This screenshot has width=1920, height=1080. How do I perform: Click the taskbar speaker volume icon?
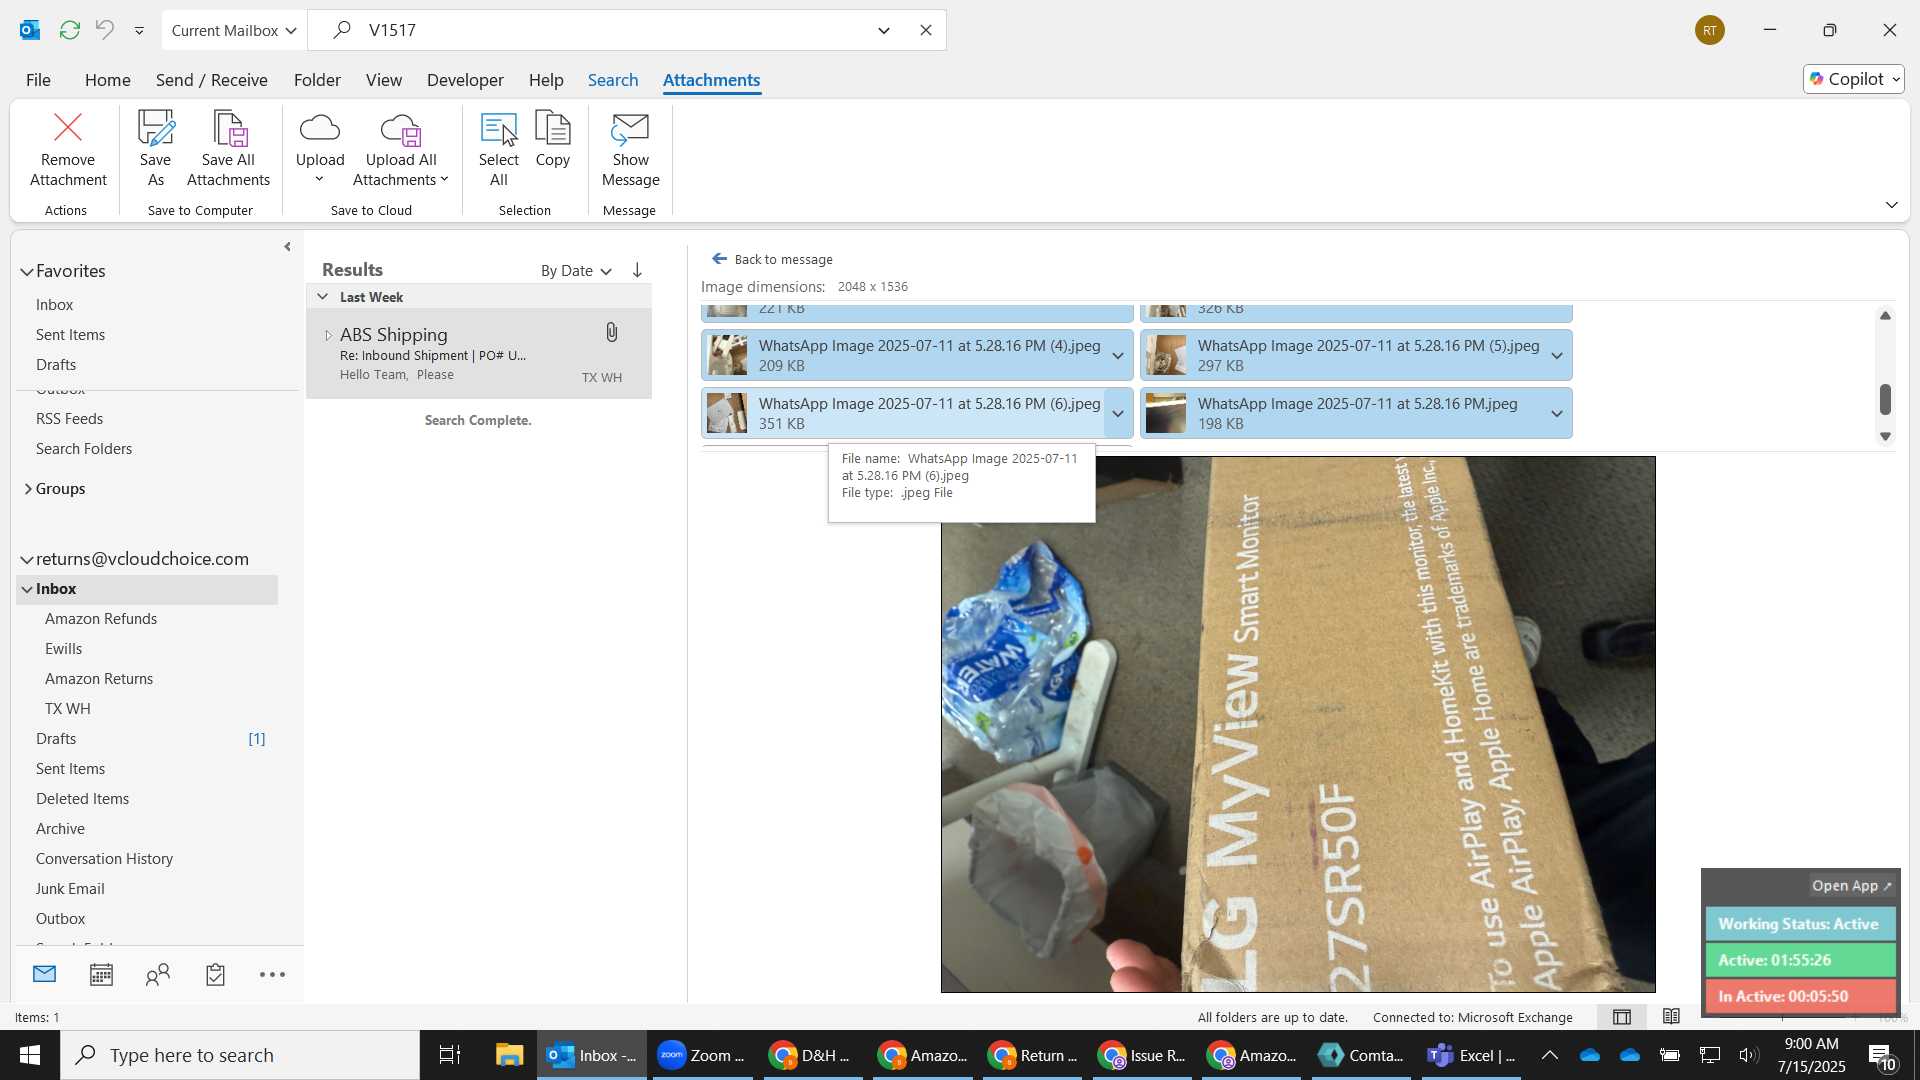pyautogui.click(x=1748, y=1055)
